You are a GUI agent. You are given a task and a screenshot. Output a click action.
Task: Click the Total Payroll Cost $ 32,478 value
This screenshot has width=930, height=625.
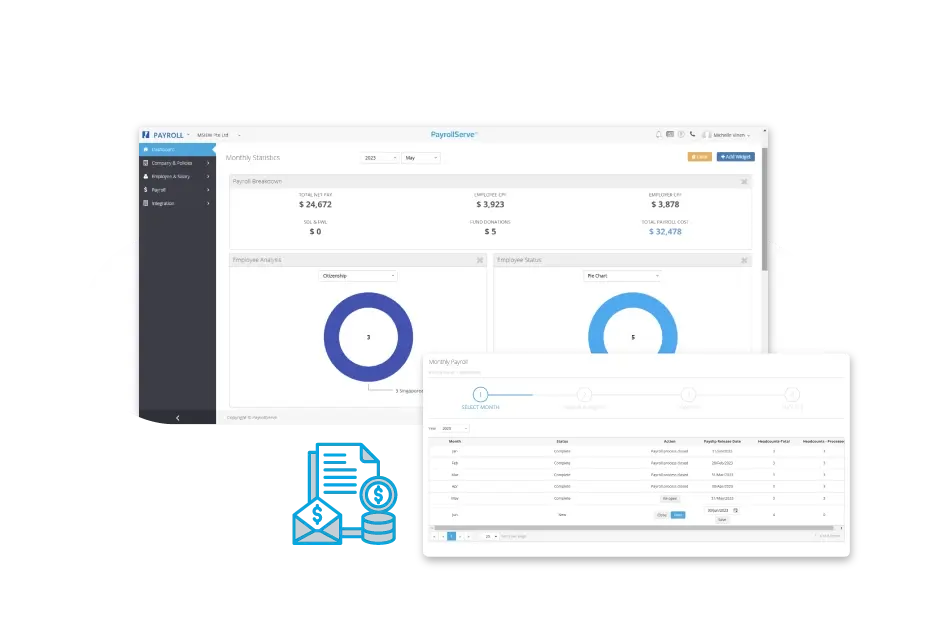pyautogui.click(x=665, y=231)
